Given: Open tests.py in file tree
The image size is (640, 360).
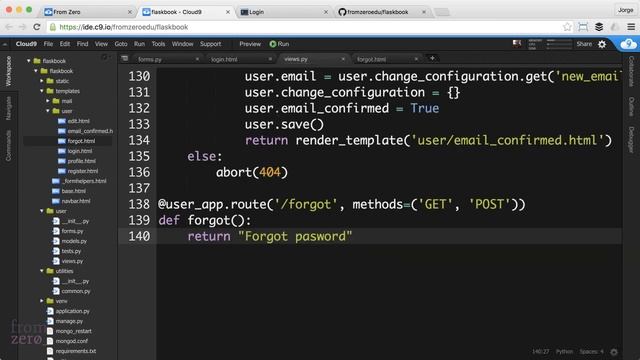Looking at the screenshot, I should coord(71,251).
